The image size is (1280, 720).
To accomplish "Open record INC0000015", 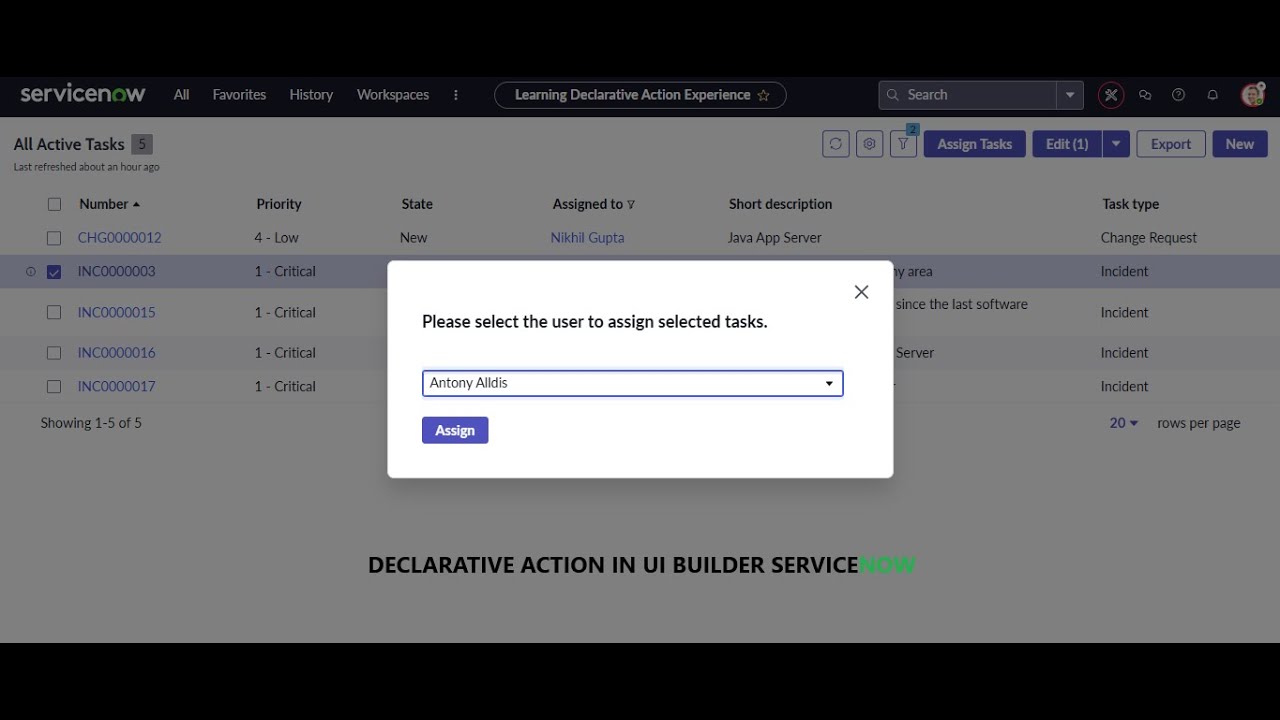I will coord(116,312).
